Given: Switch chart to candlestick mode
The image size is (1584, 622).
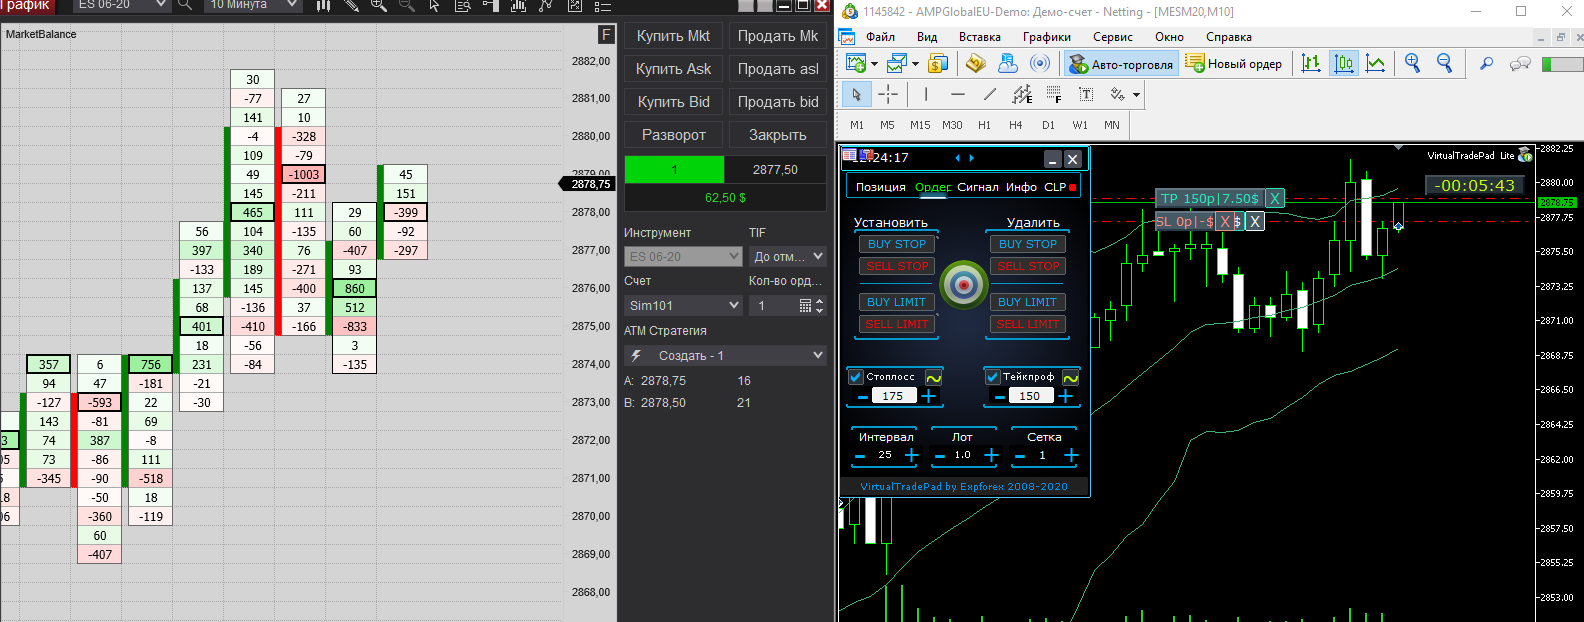Looking at the screenshot, I should click(1344, 63).
